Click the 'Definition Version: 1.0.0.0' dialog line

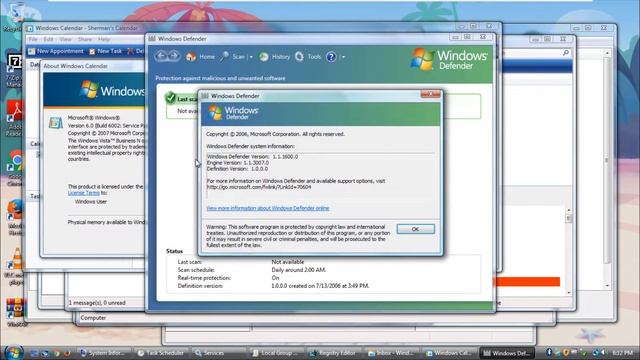click(x=237, y=169)
